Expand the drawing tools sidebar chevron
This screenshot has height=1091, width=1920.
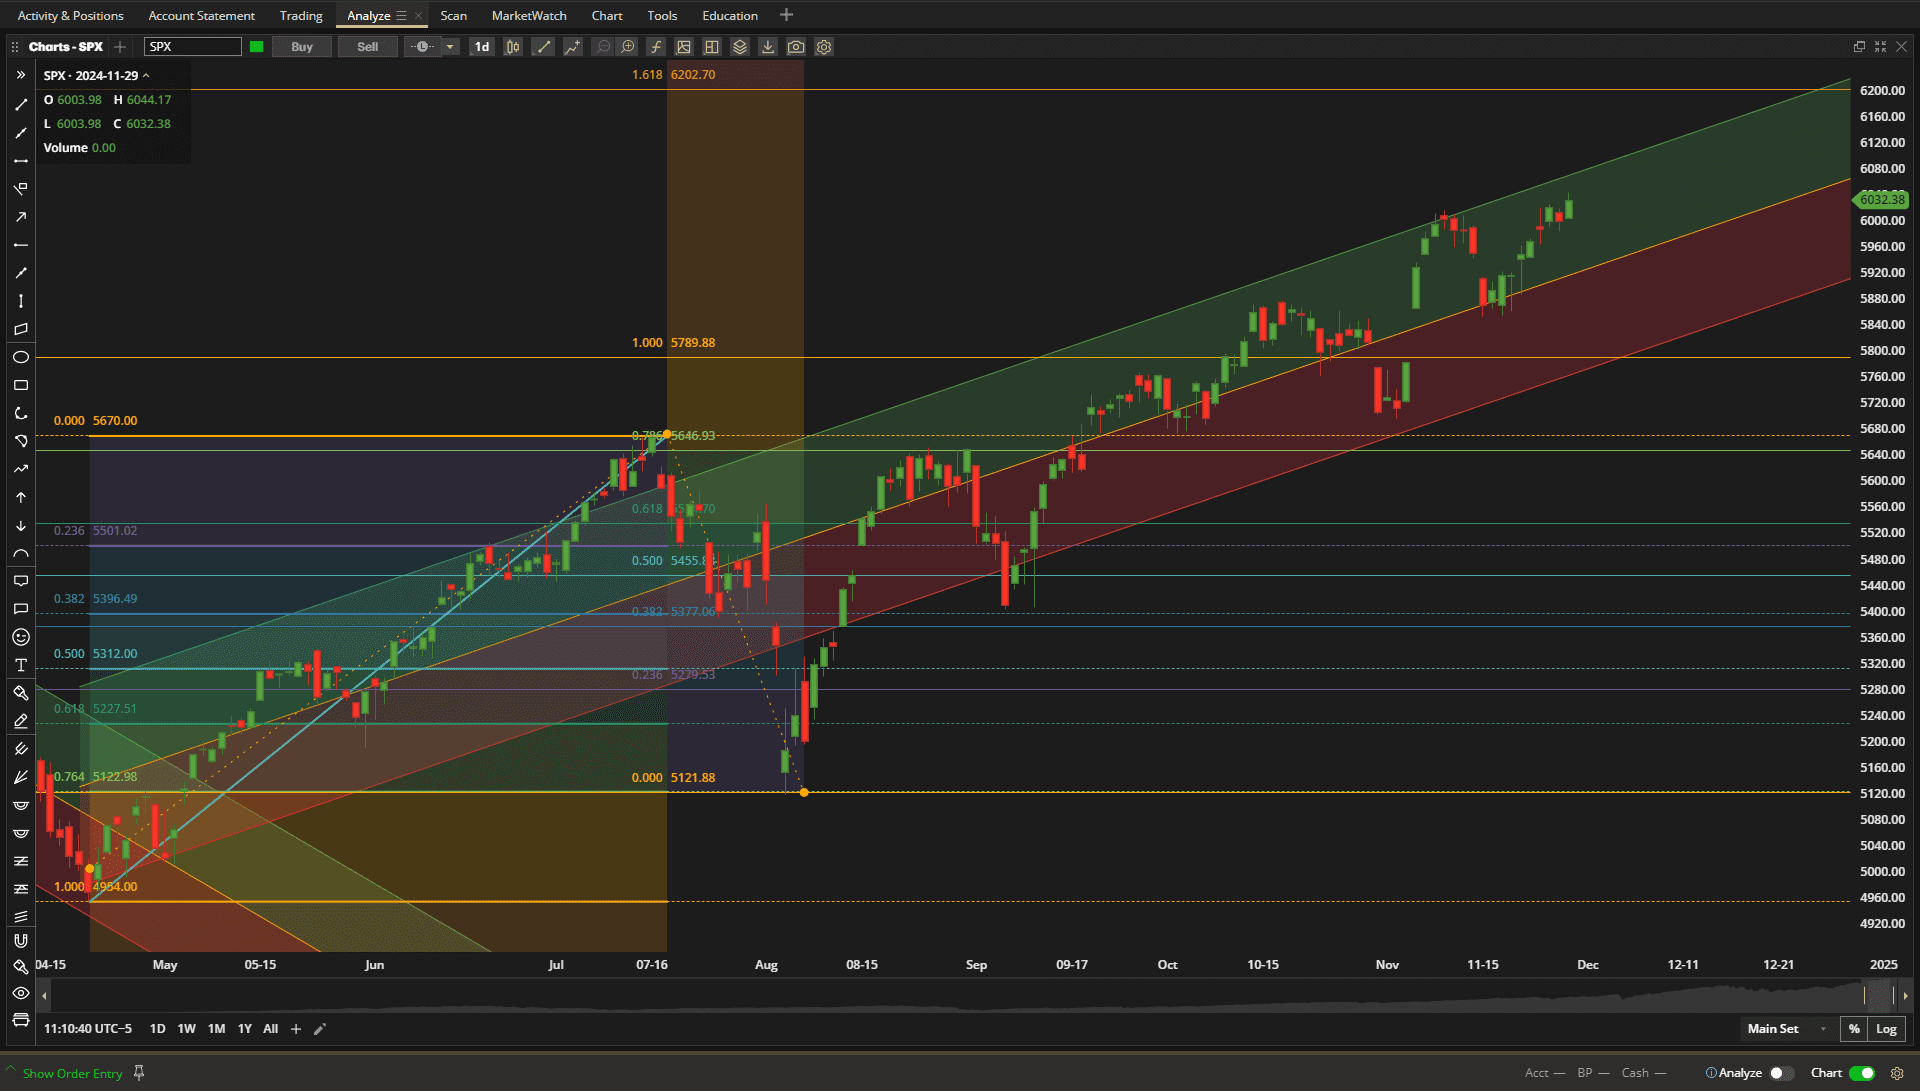(x=20, y=75)
